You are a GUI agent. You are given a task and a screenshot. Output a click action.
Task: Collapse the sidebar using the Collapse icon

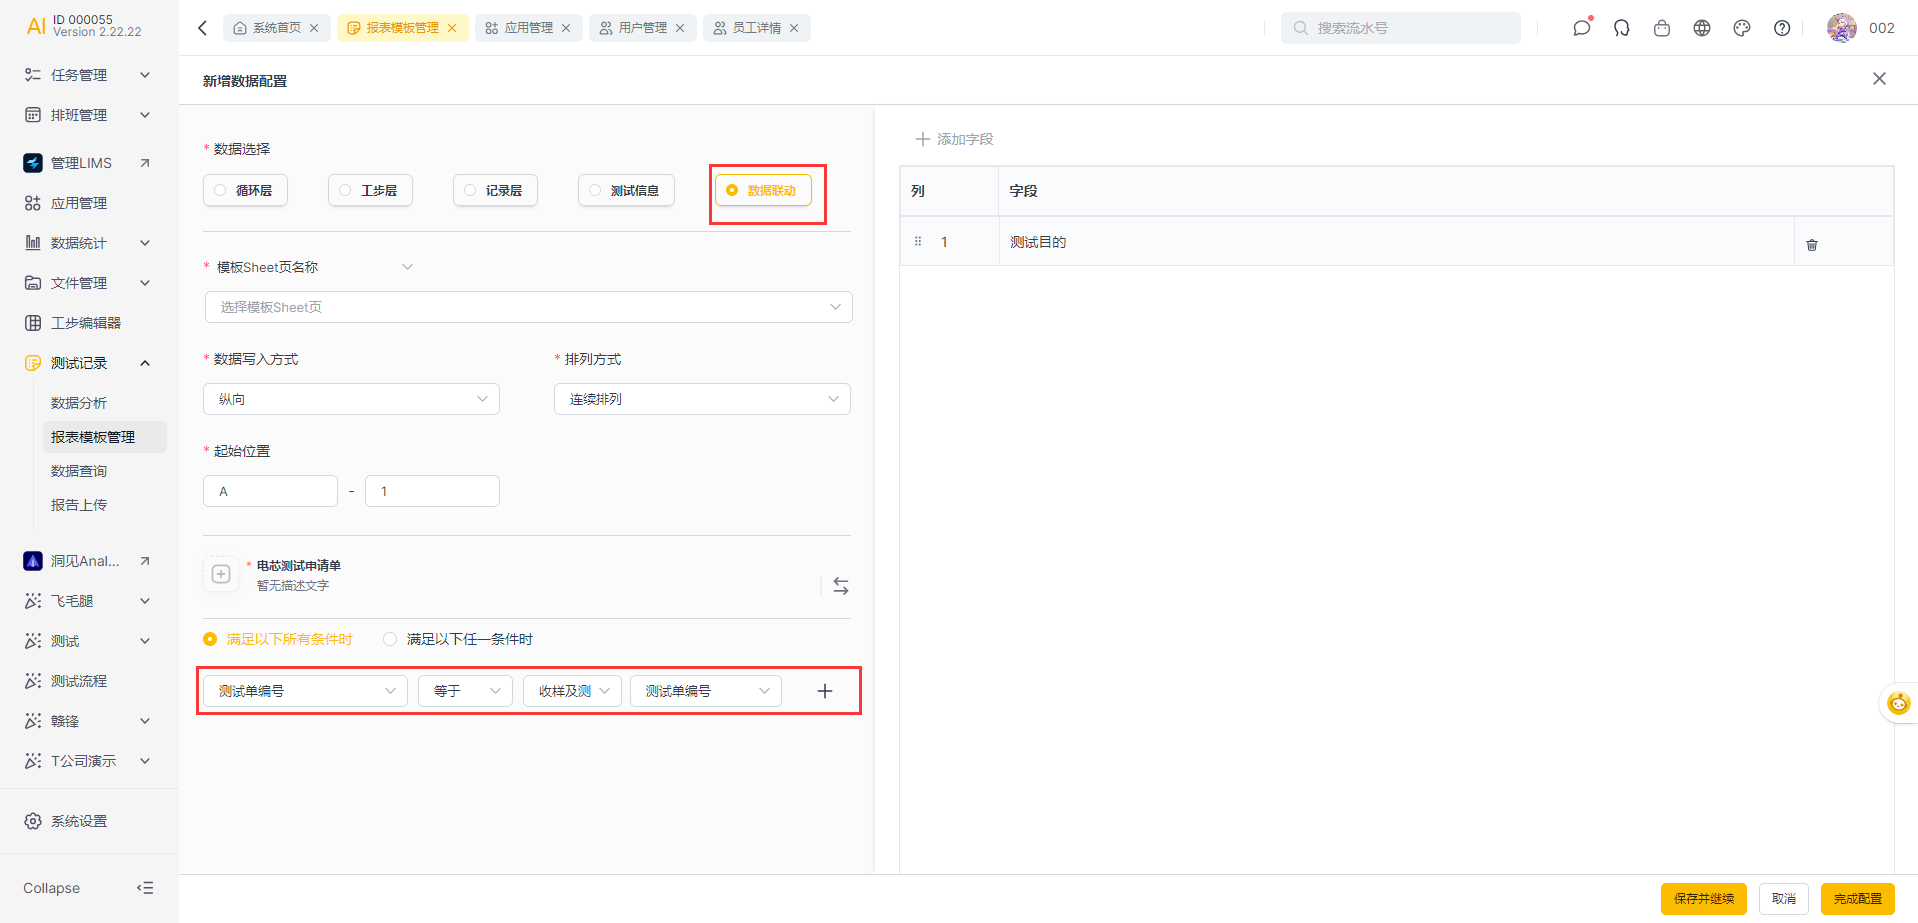tap(145, 888)
